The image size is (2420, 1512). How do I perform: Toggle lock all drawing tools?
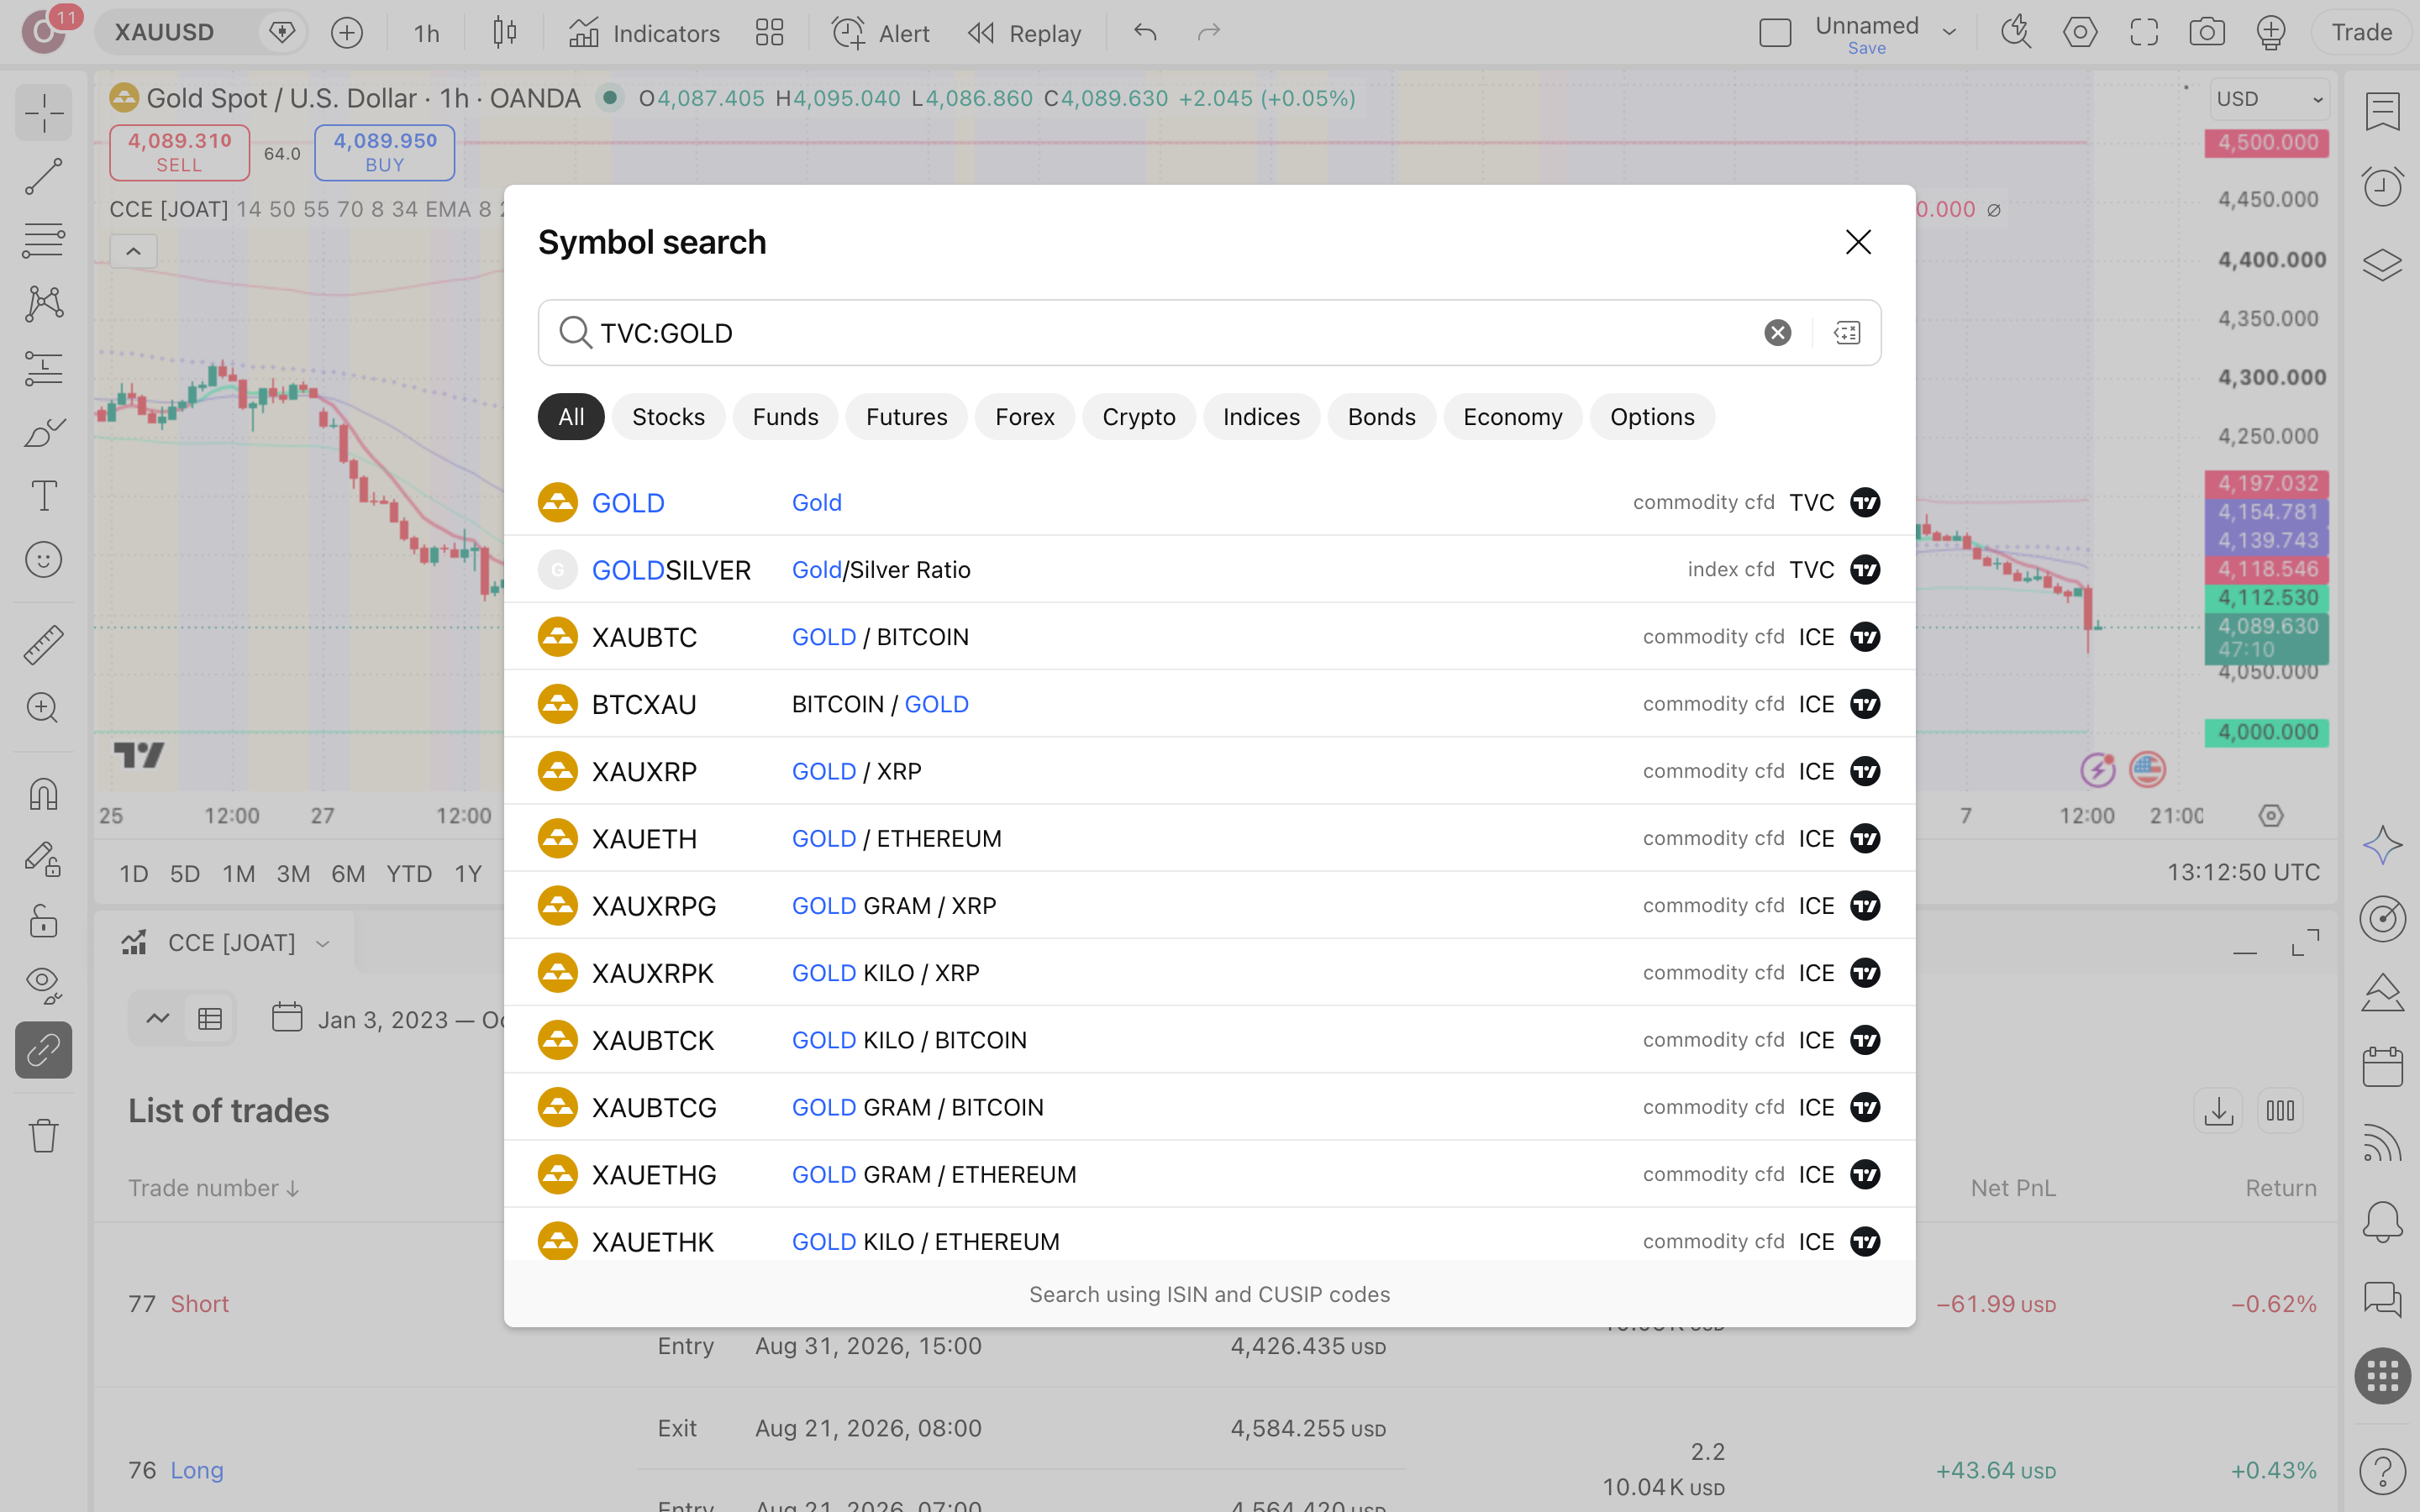coord(43,920)
